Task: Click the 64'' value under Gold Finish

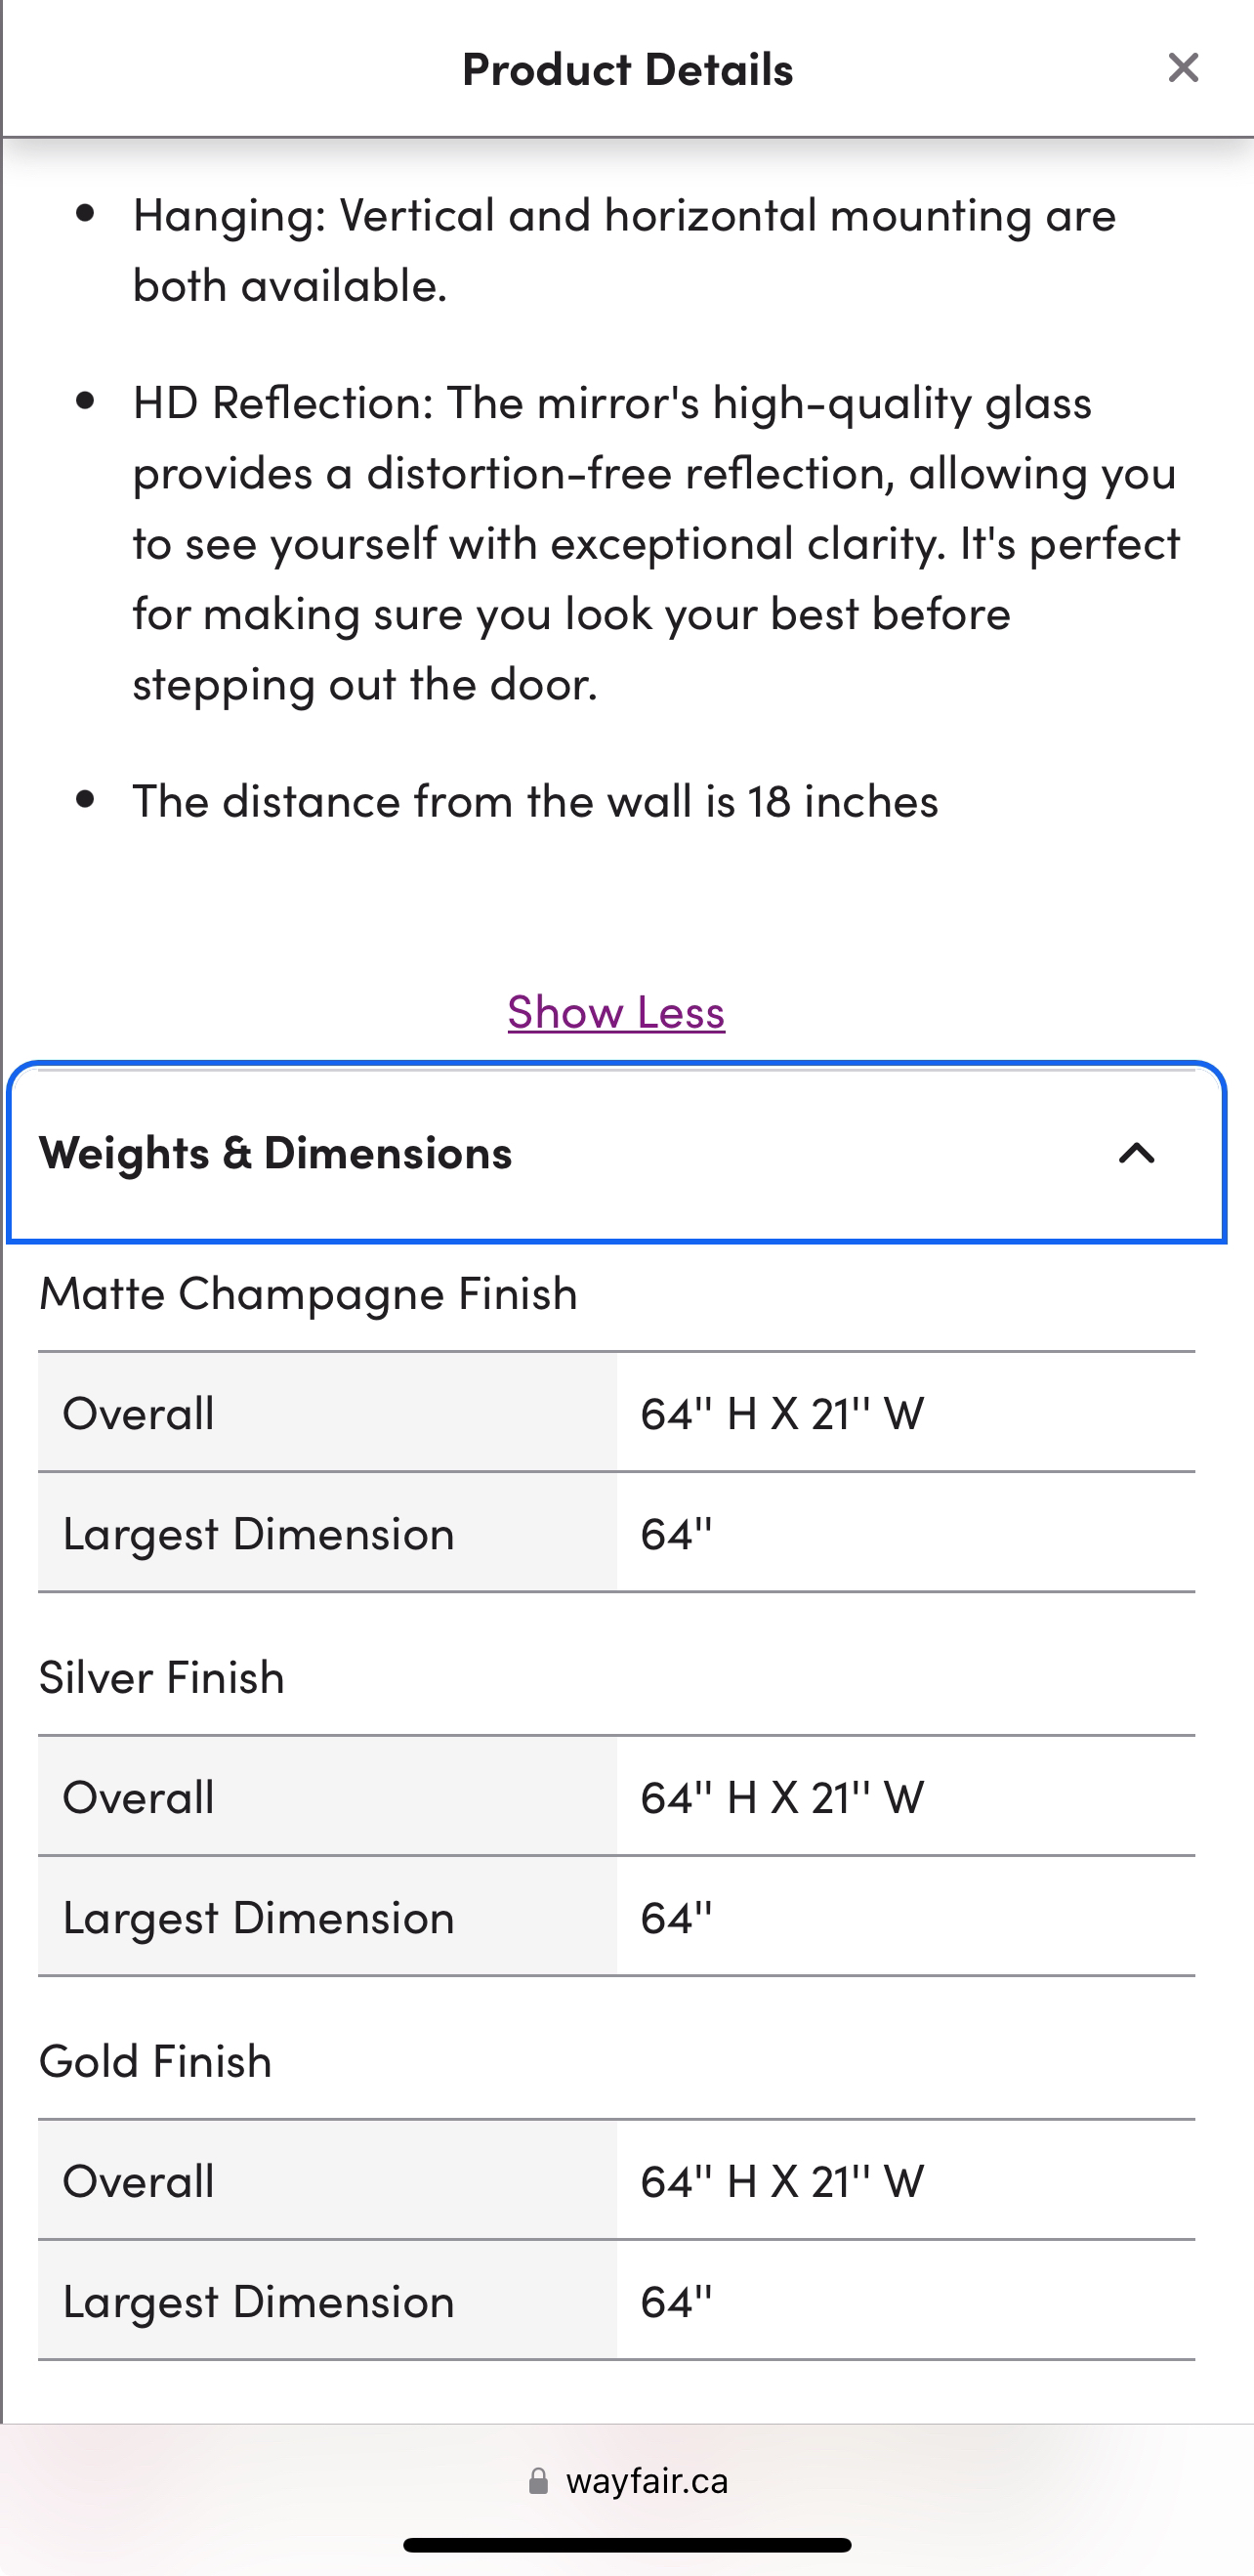Action: click(x=676, y=2301)
